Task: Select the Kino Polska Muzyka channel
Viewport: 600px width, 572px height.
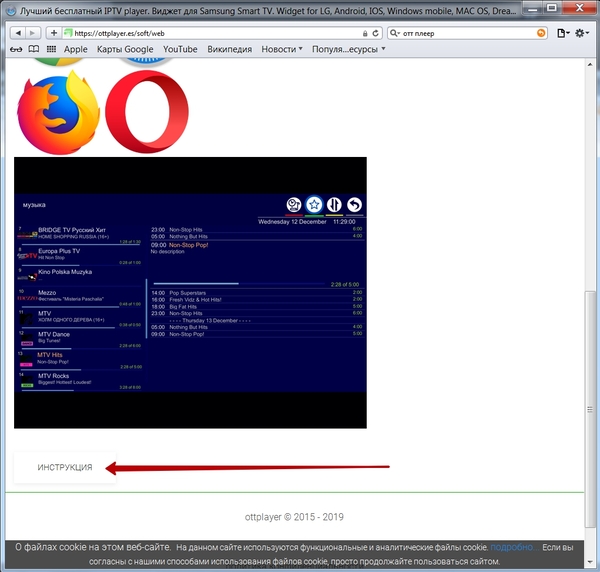Action: point(79,275)
